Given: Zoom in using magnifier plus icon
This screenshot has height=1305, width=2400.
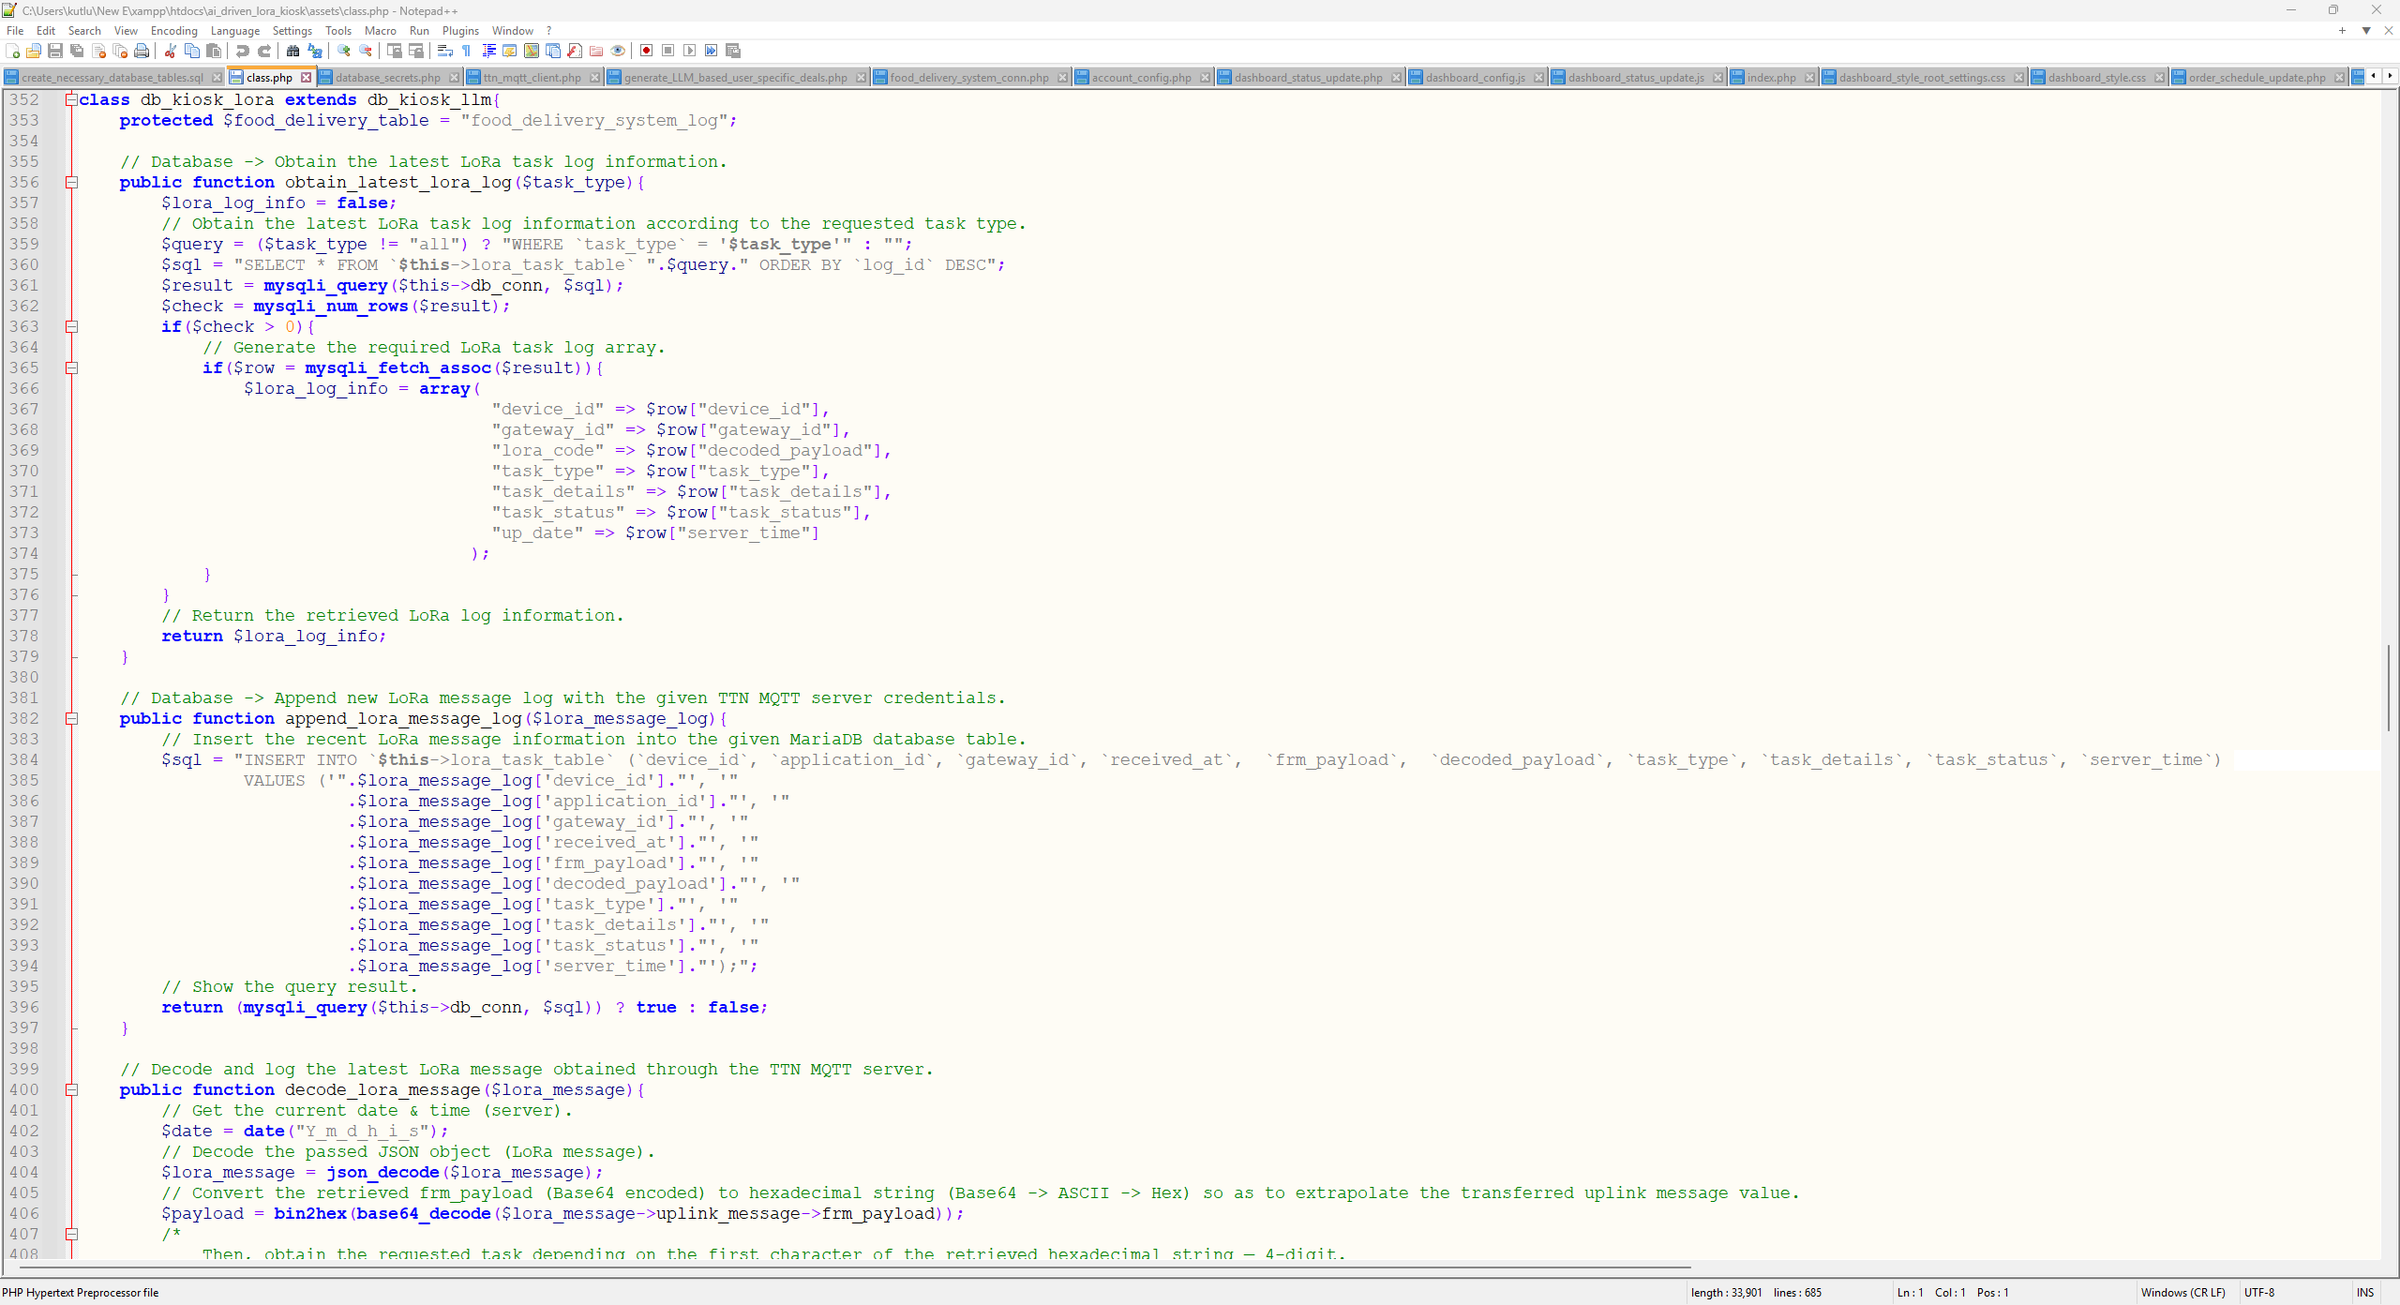Looking at the screenshot, I should point(344,51).
